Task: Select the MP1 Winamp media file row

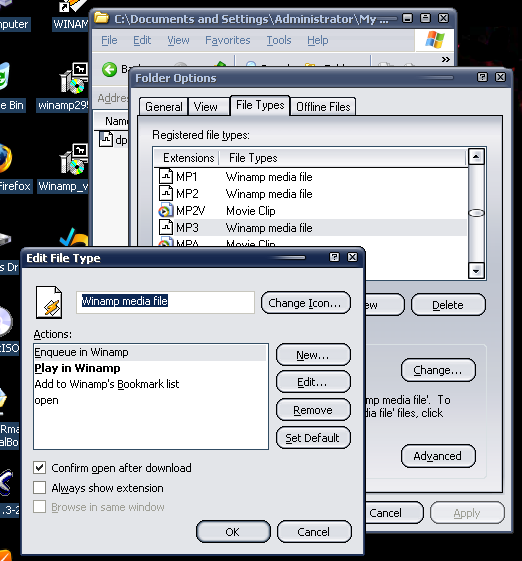Action: point(311,177)
